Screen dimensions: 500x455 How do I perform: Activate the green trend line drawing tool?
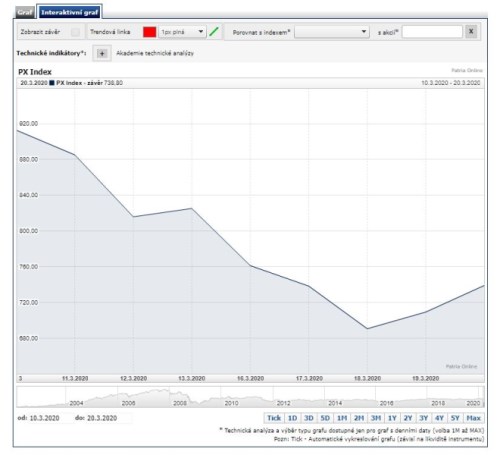214,32
